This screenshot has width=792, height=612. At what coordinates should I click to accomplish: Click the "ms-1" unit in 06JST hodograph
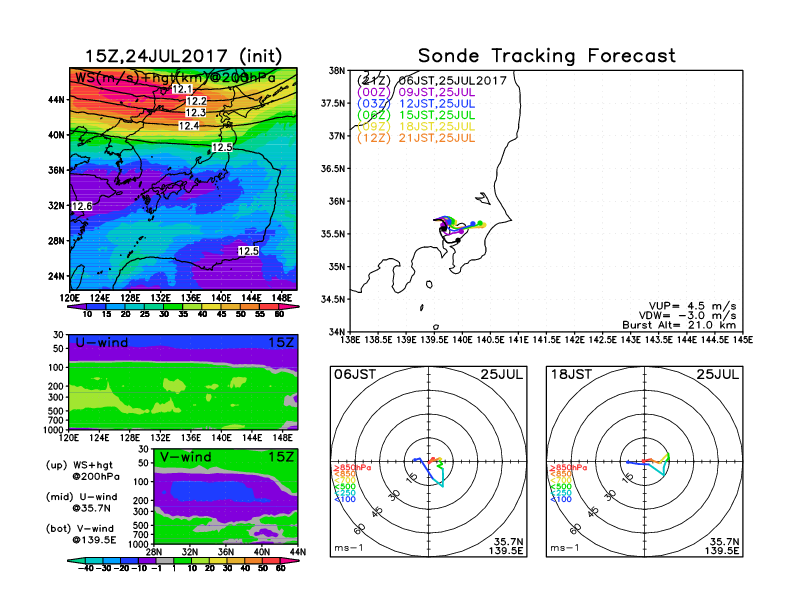(349, 548)
